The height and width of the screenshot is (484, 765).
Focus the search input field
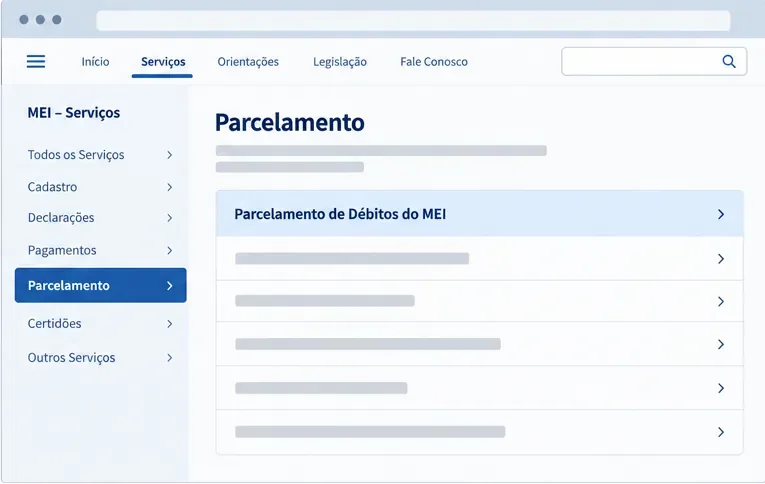654,61
